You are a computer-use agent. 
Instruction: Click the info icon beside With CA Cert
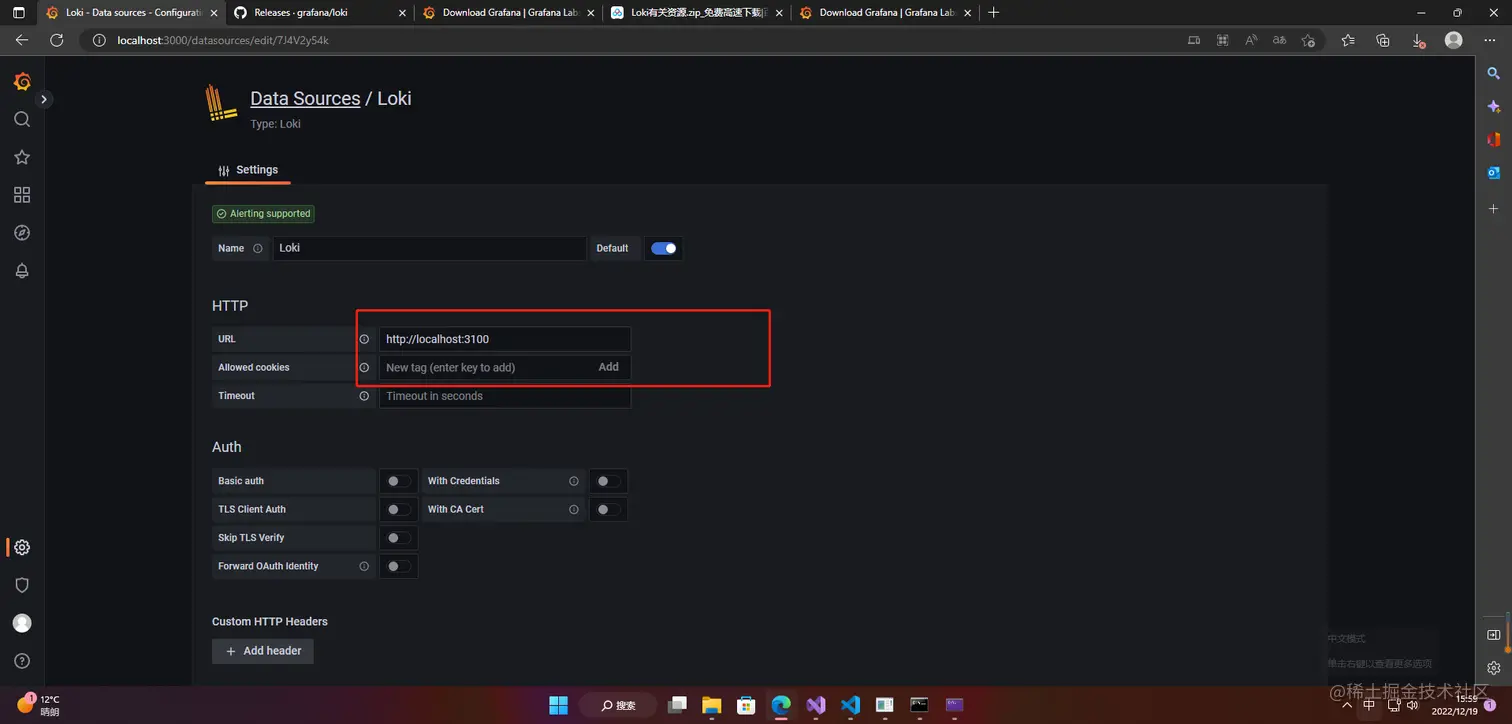574,509
